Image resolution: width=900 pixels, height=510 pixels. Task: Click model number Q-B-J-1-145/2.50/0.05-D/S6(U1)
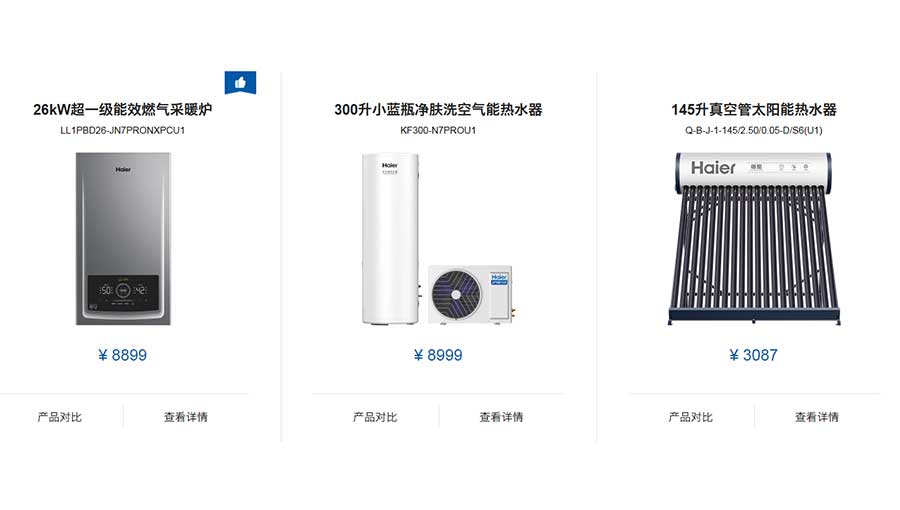[754, 130]
